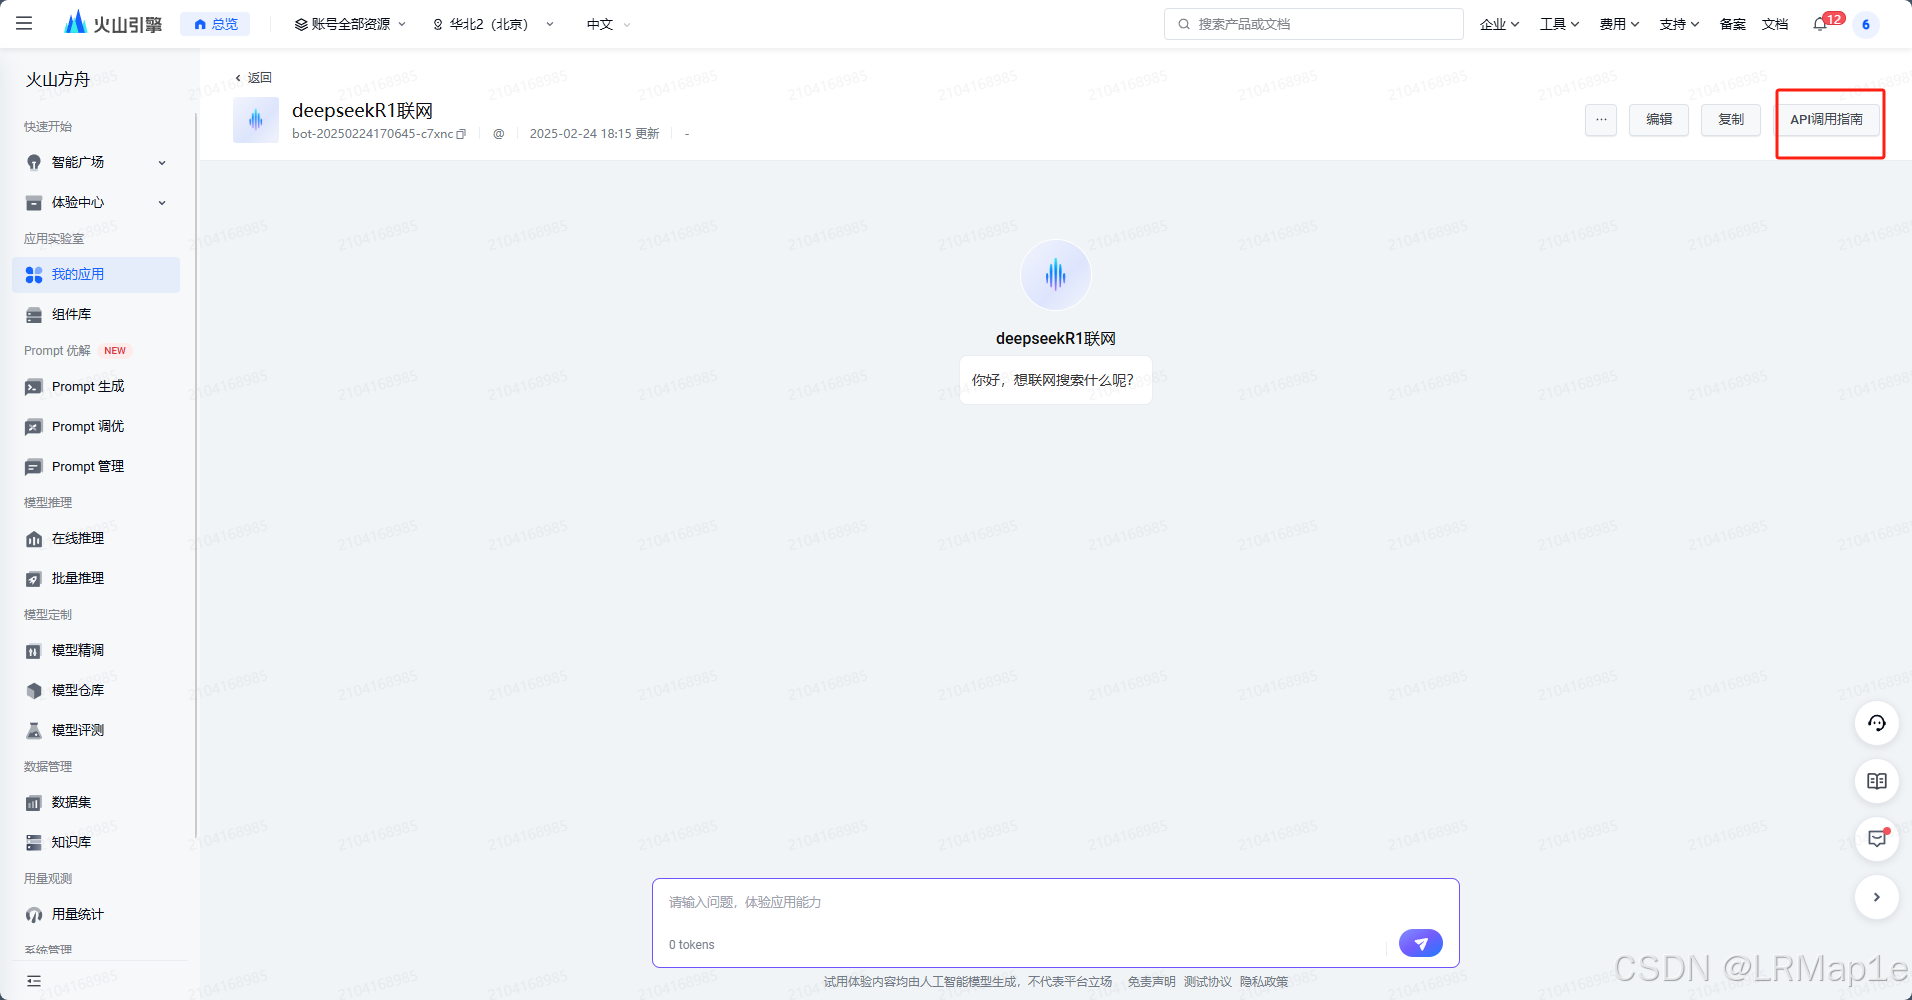Open the 免责声明 link
Image resolution: width=1912 pixels, height=1000 pixels.
tap(1151, 982)
